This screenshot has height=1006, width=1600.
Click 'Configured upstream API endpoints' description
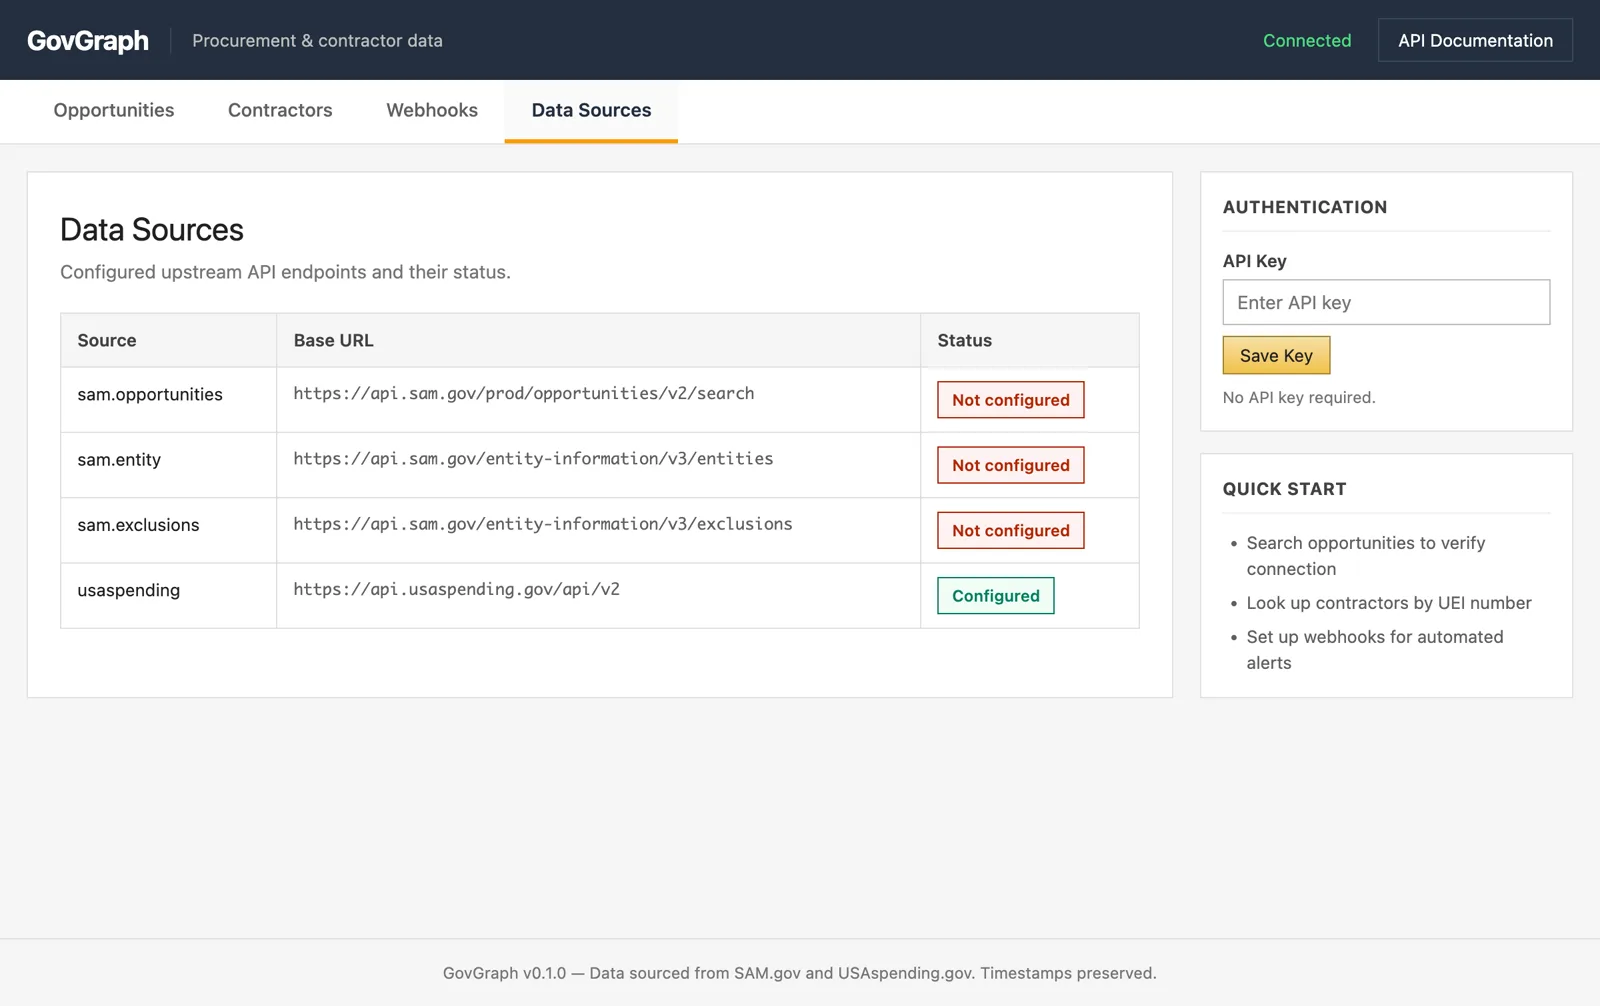tap(285, 272)
